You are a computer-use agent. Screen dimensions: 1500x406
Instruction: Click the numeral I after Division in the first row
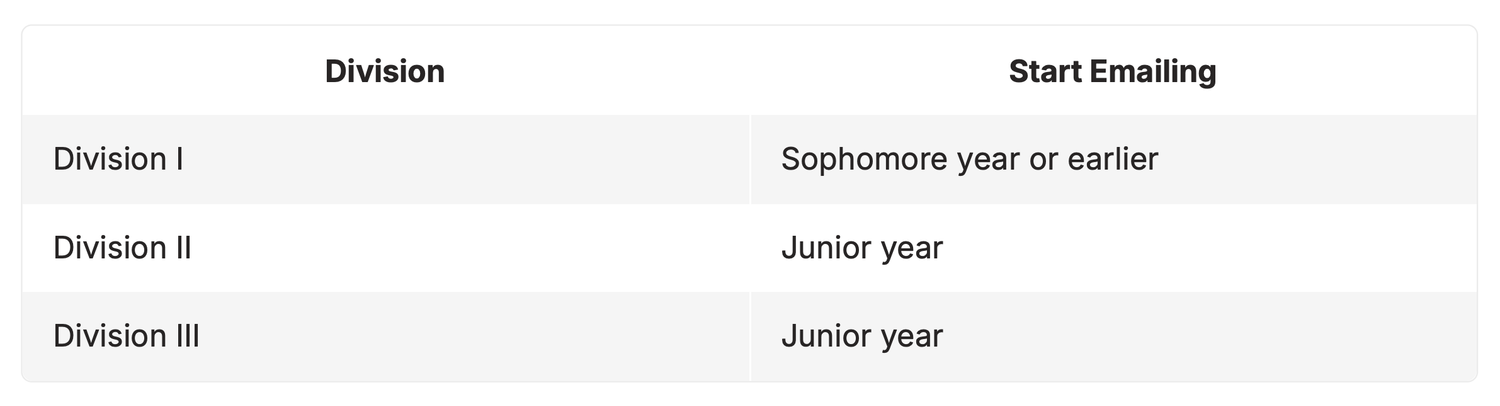click(x=178, y=159)
